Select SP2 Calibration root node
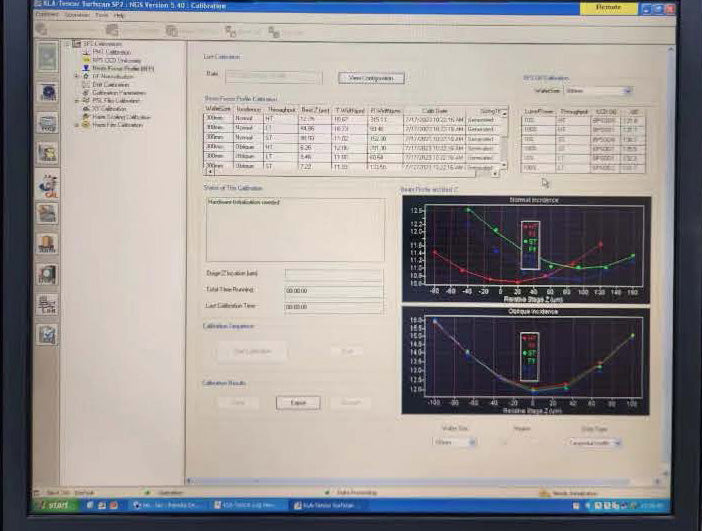This screenshot has height=531, width=702. click(x=102, y=44)
